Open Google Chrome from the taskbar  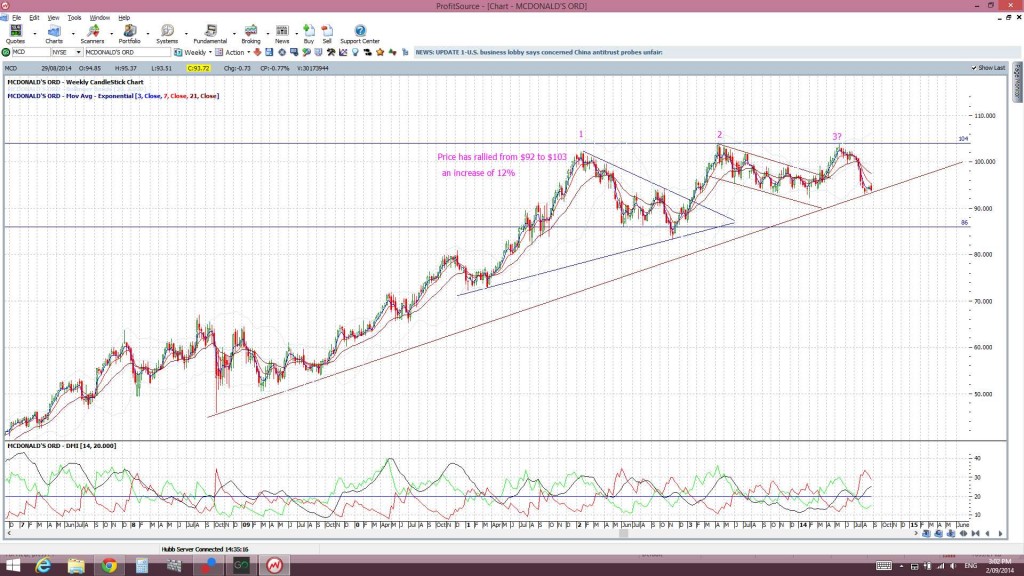(109, 566)
